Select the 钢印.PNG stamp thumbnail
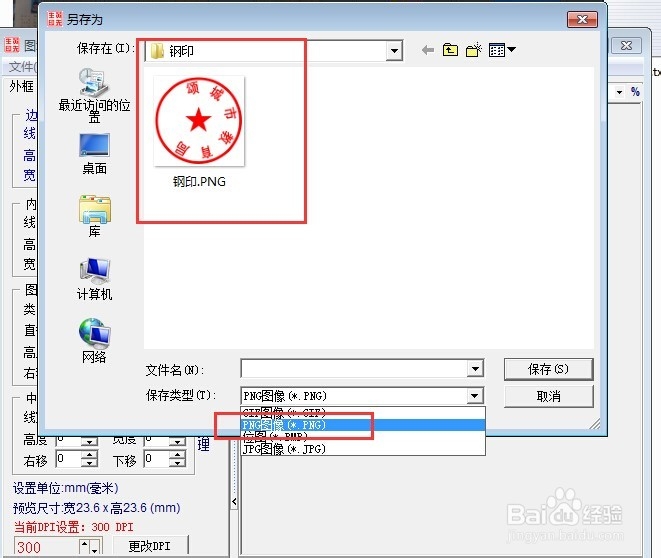This screenshot has height=558, width=661. tap(199, 121)
